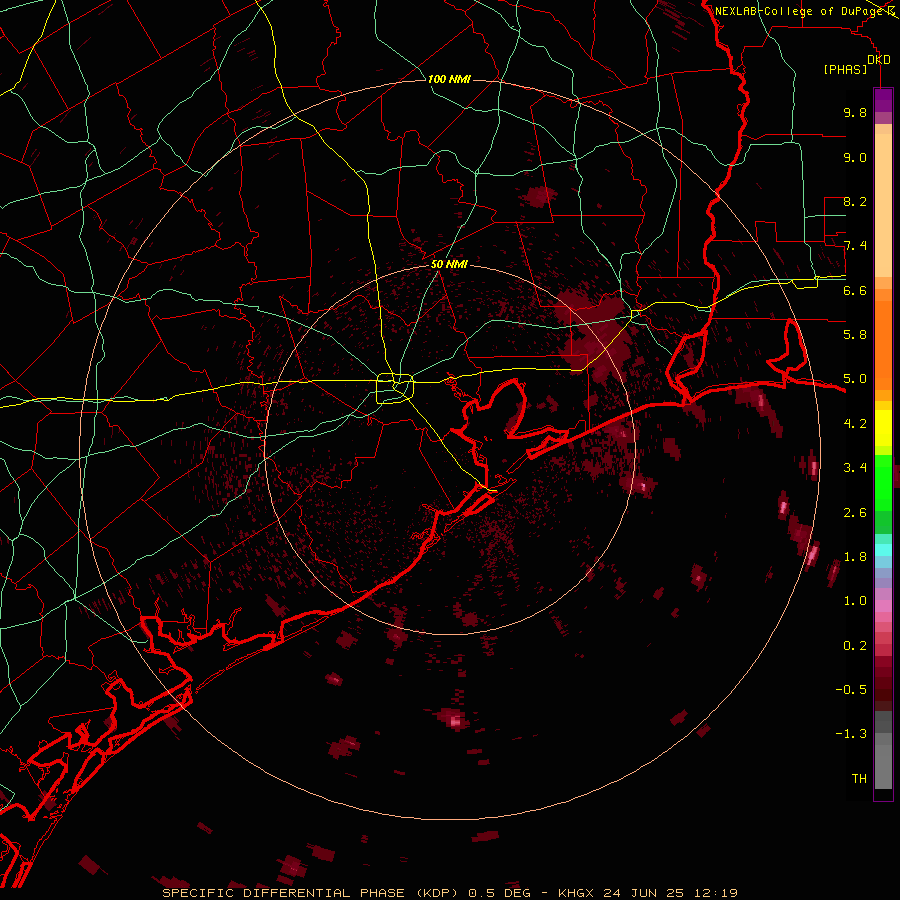Click the 9.0 value on the color scale

(855, 157)
